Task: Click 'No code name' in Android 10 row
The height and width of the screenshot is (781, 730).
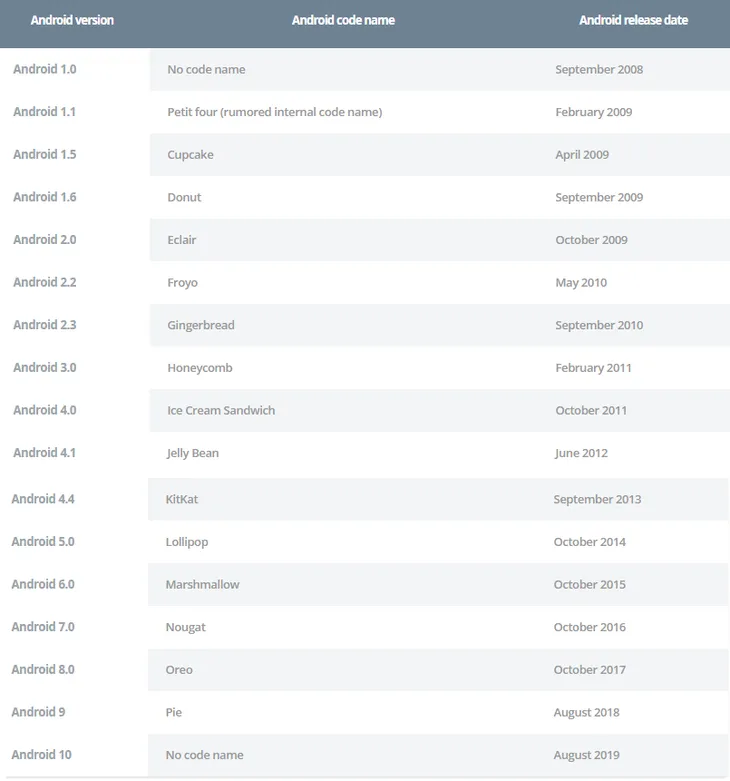Action: click(x=205, y=755)
